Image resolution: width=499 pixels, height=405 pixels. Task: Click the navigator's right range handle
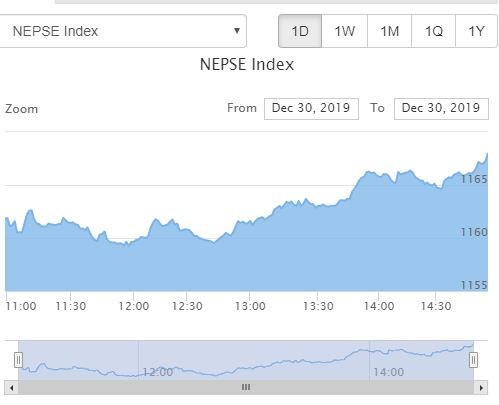tap(473, 360)
